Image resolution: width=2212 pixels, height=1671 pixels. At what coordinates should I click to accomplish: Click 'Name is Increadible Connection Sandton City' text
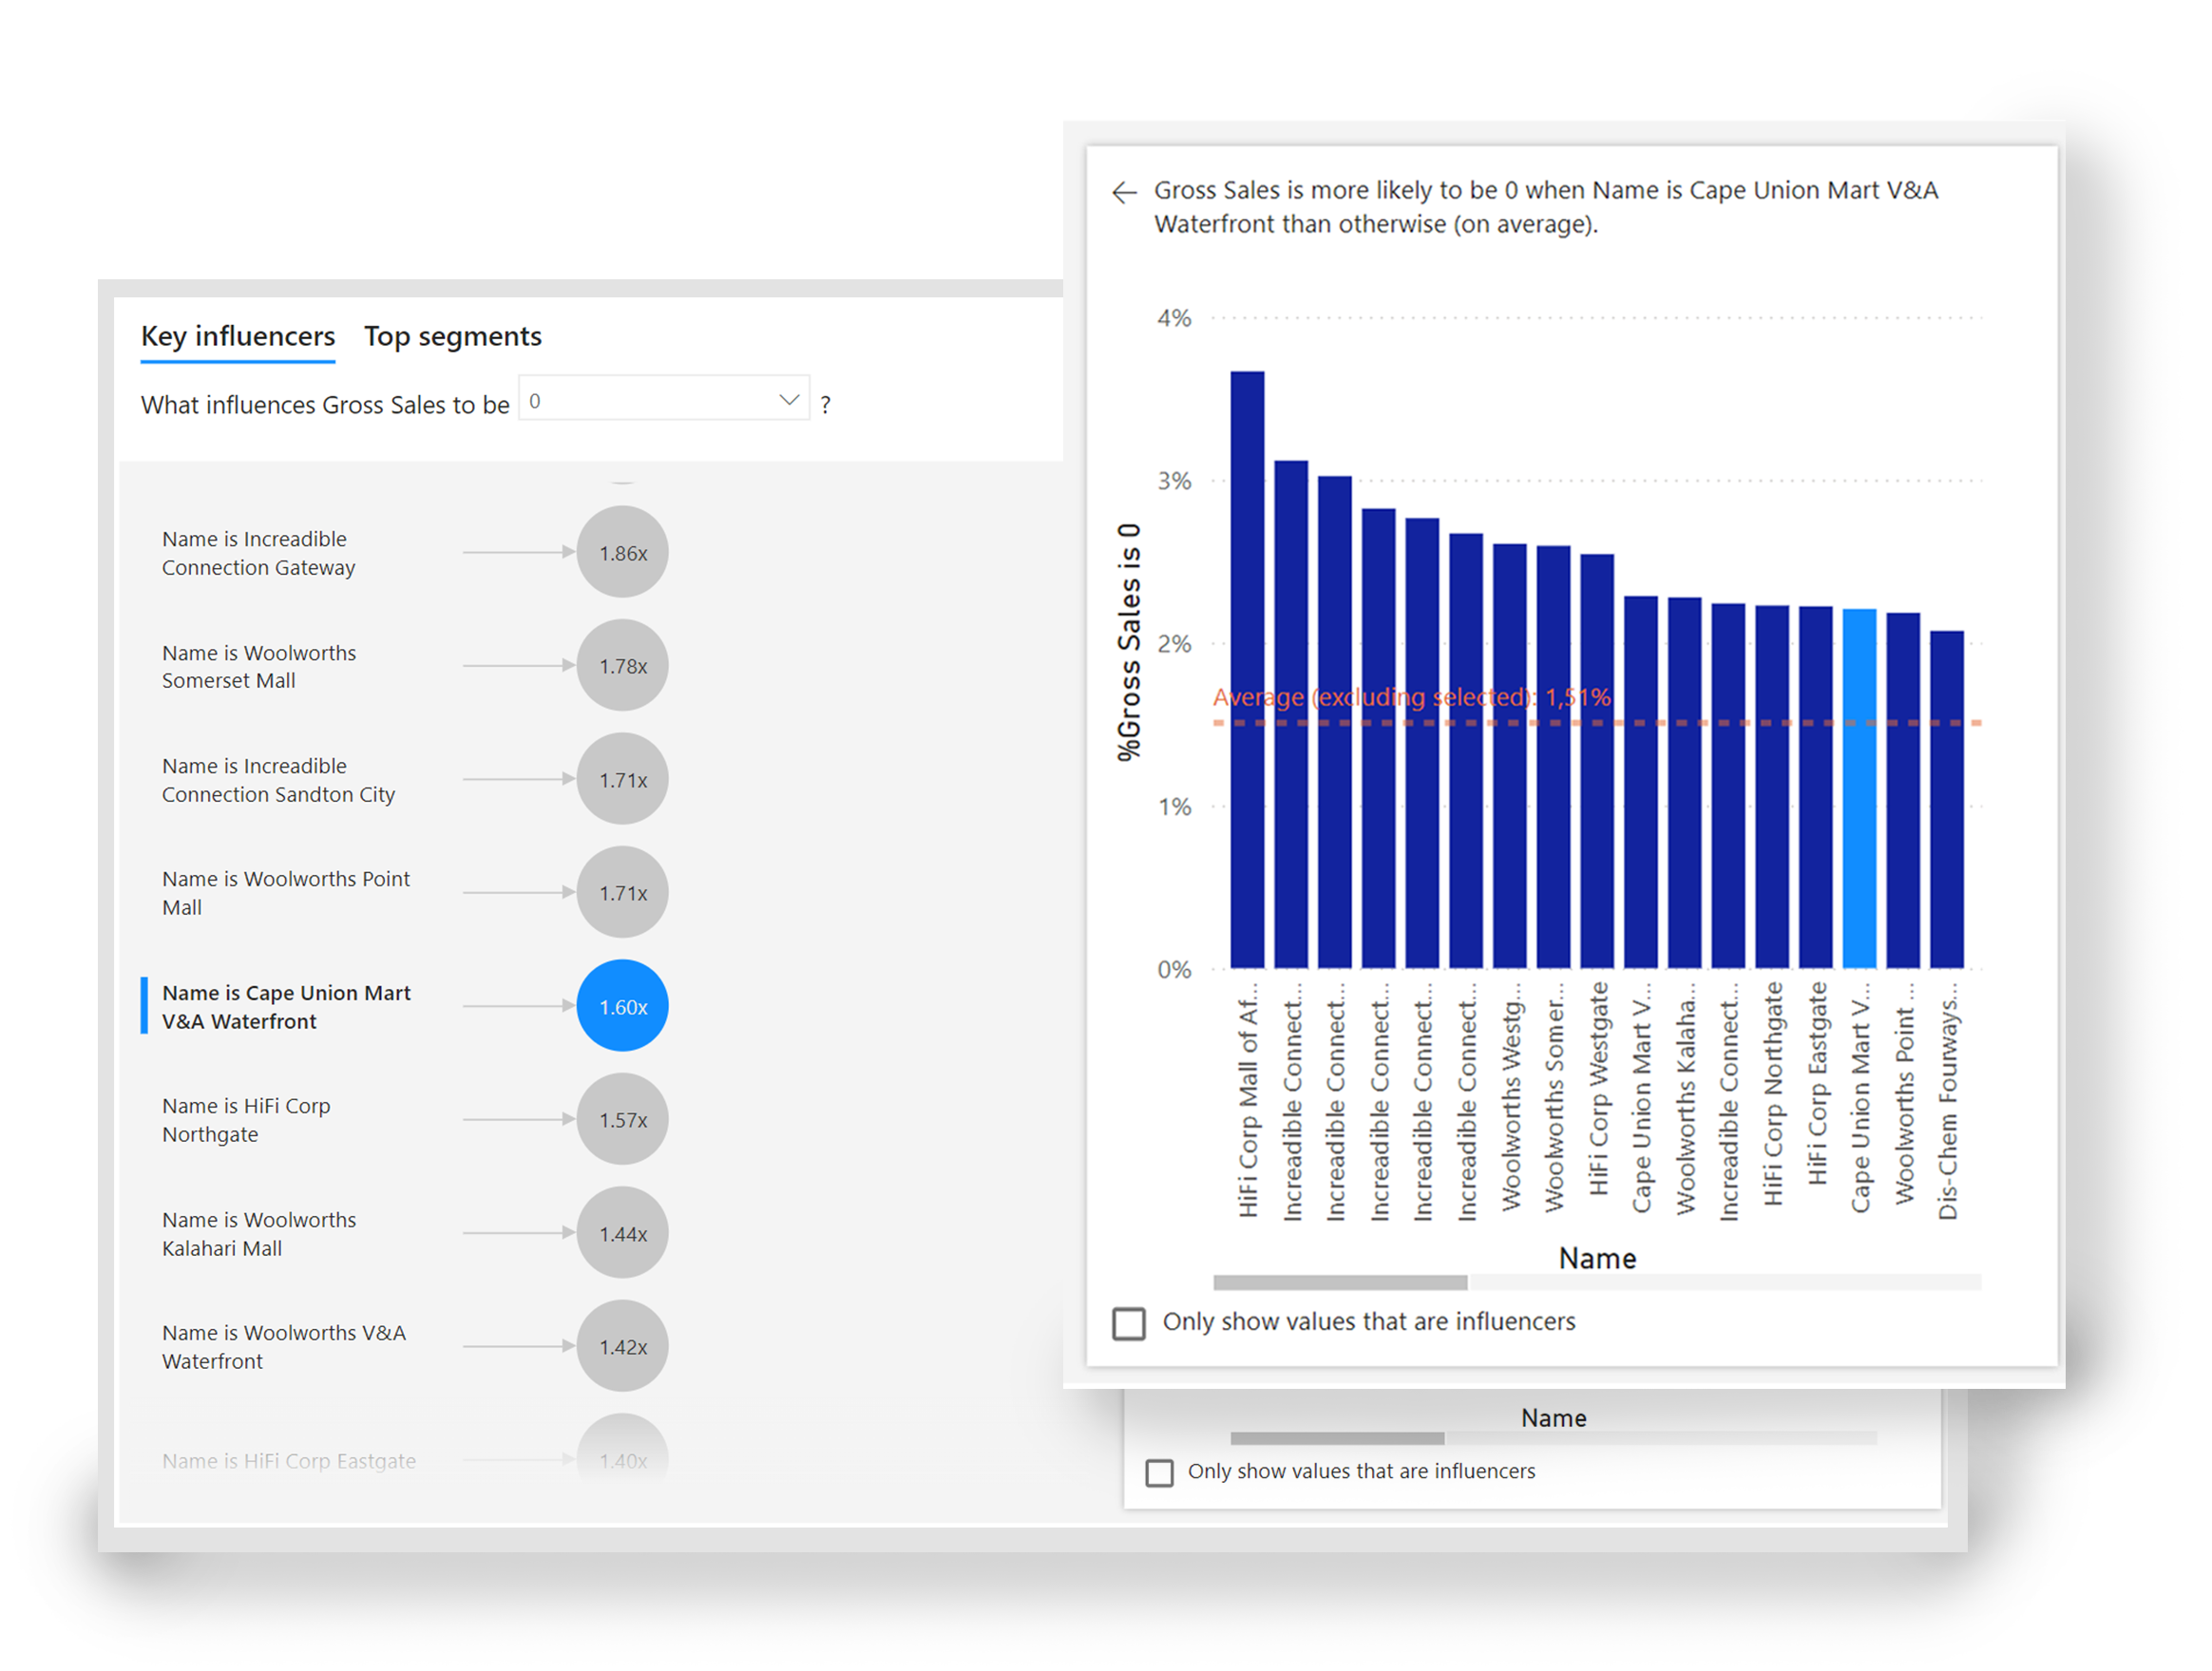pos(279,780)
